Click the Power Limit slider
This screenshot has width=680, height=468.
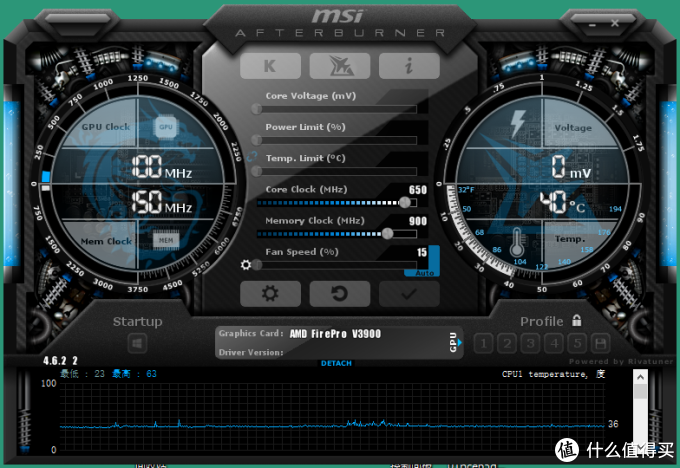pos(334,140)
